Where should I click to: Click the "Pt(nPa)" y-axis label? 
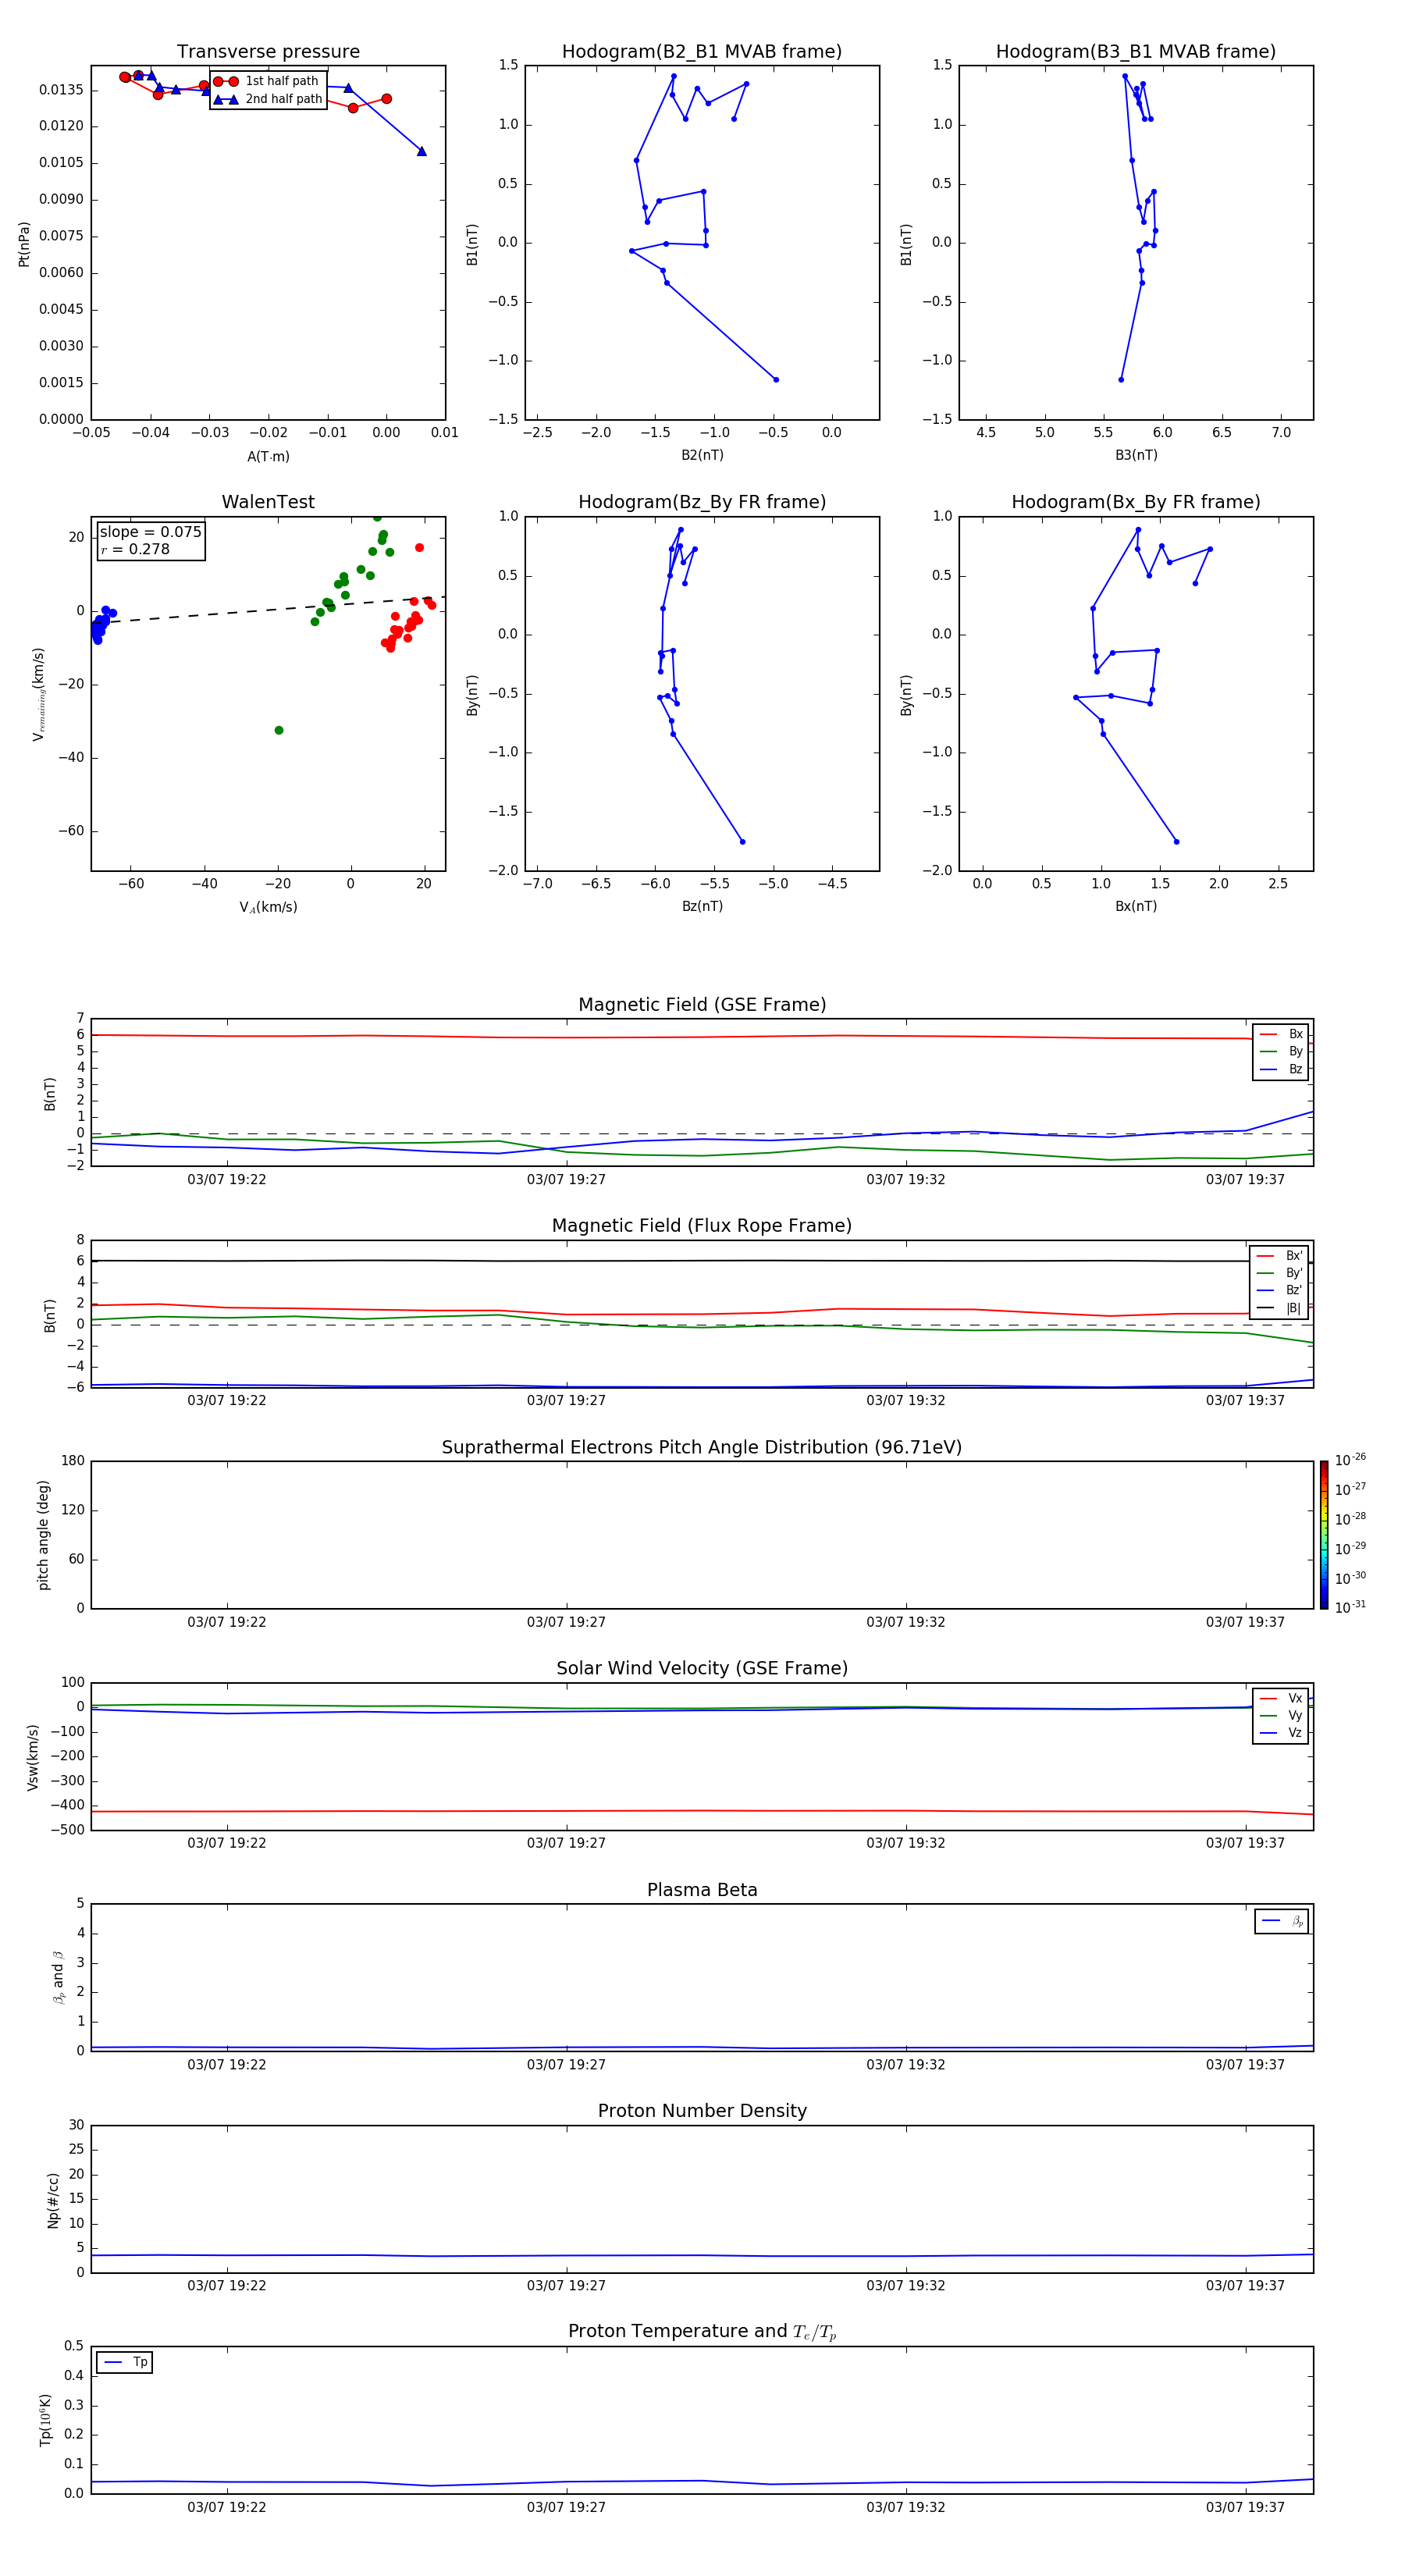(24, 244)
